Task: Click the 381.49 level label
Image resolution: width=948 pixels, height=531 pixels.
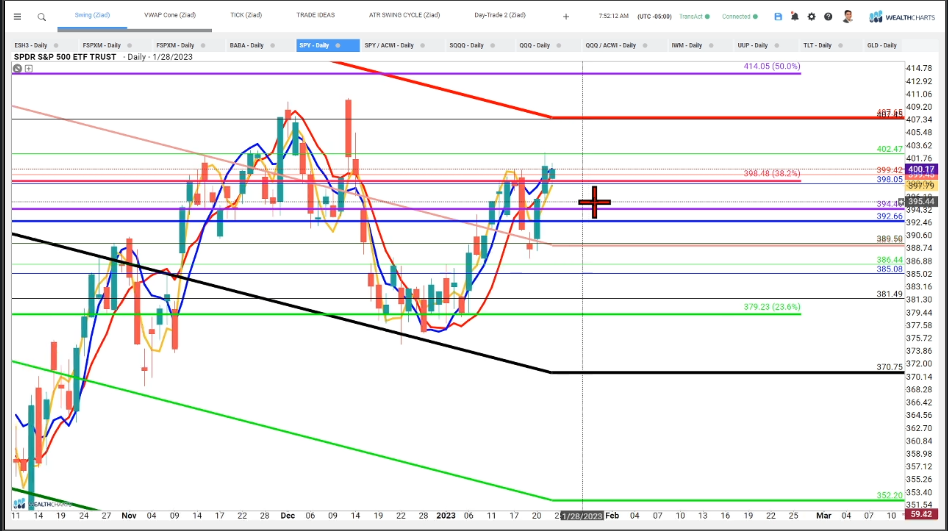Action: [x=889, y=294]
